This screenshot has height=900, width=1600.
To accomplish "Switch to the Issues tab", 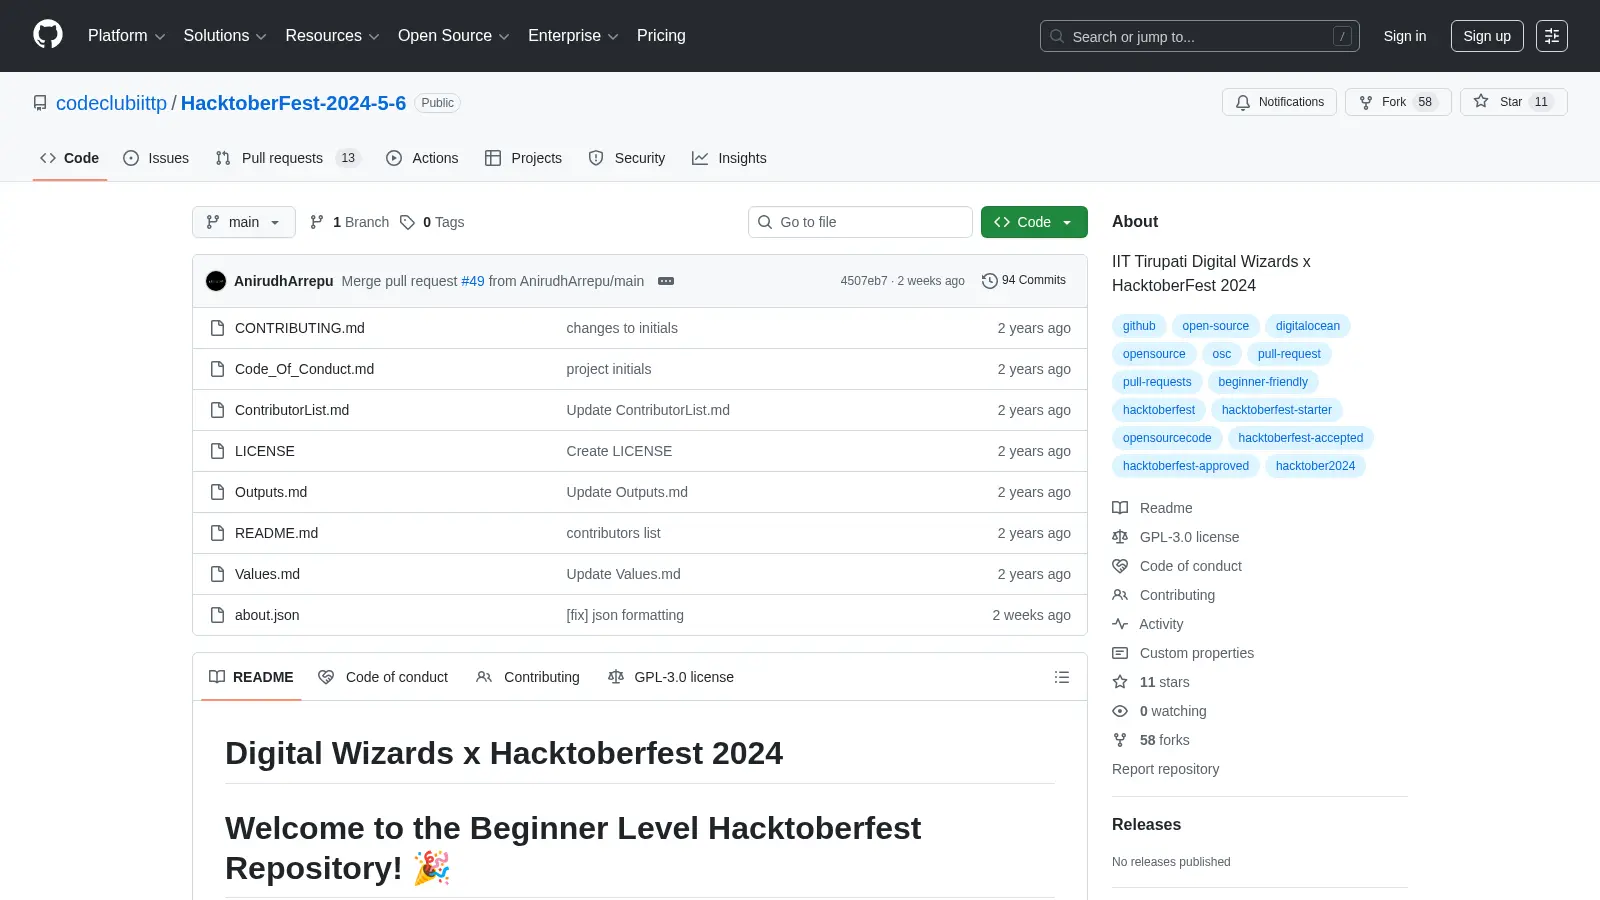I will pyautogui.click(x=156, y=158).
